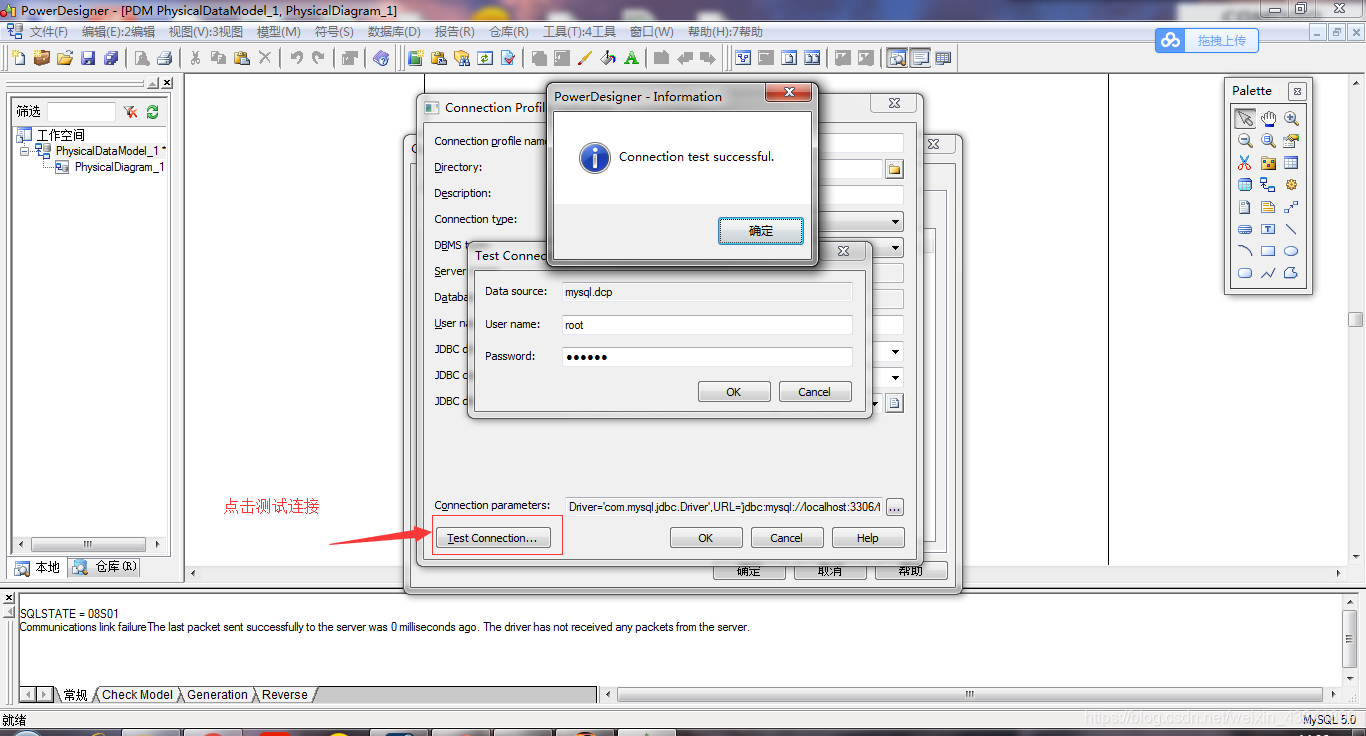The width and height of the screenshot is (1366, 736).
Task: Select the Note tool in Palette
Action: pyautogui.click(x=1268, y=207)
